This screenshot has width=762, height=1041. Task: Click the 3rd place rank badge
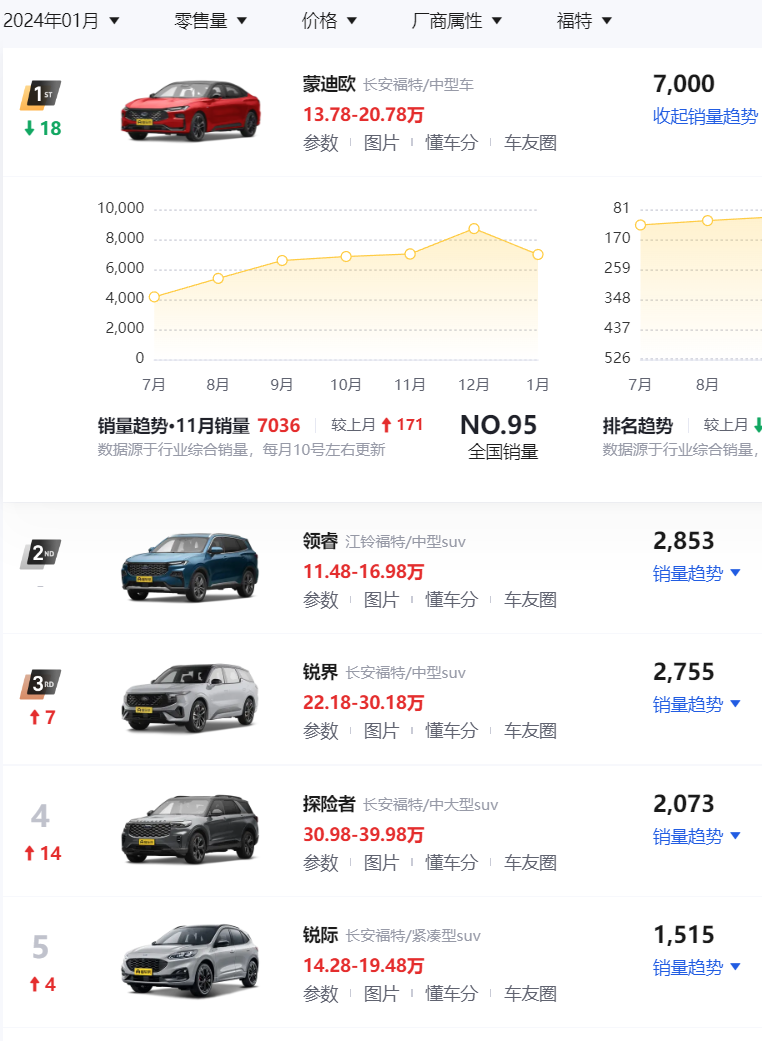click(40, 684)
